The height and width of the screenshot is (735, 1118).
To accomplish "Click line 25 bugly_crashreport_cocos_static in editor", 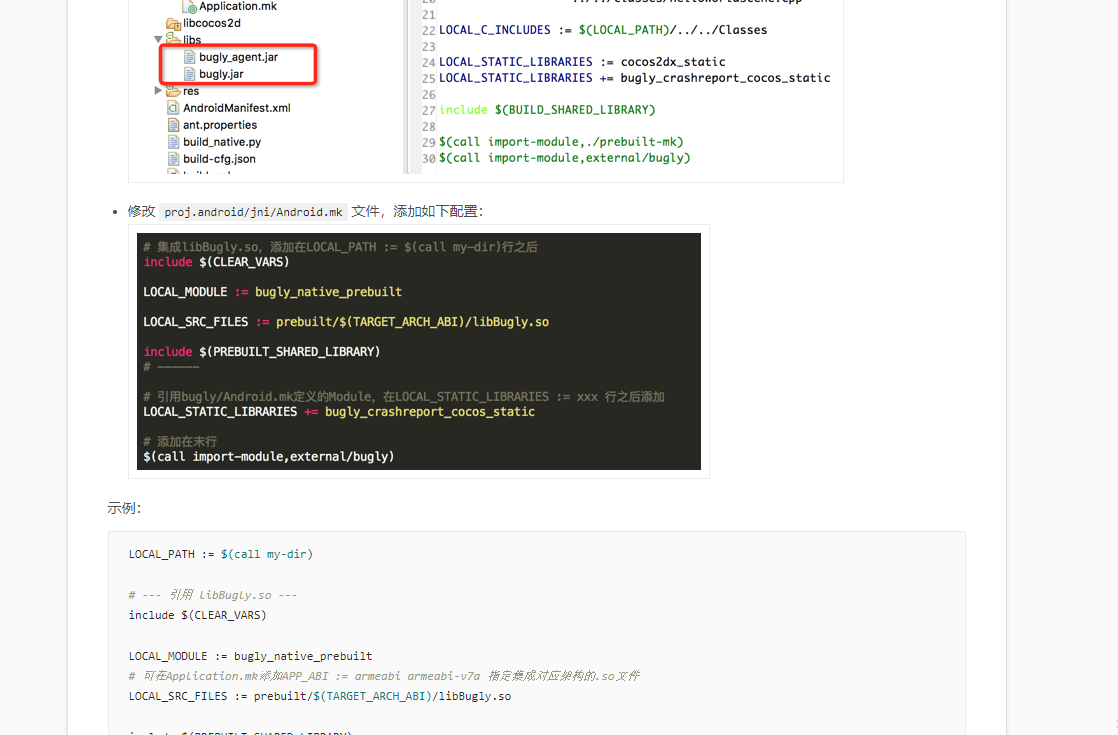I will tap(635, 78).
